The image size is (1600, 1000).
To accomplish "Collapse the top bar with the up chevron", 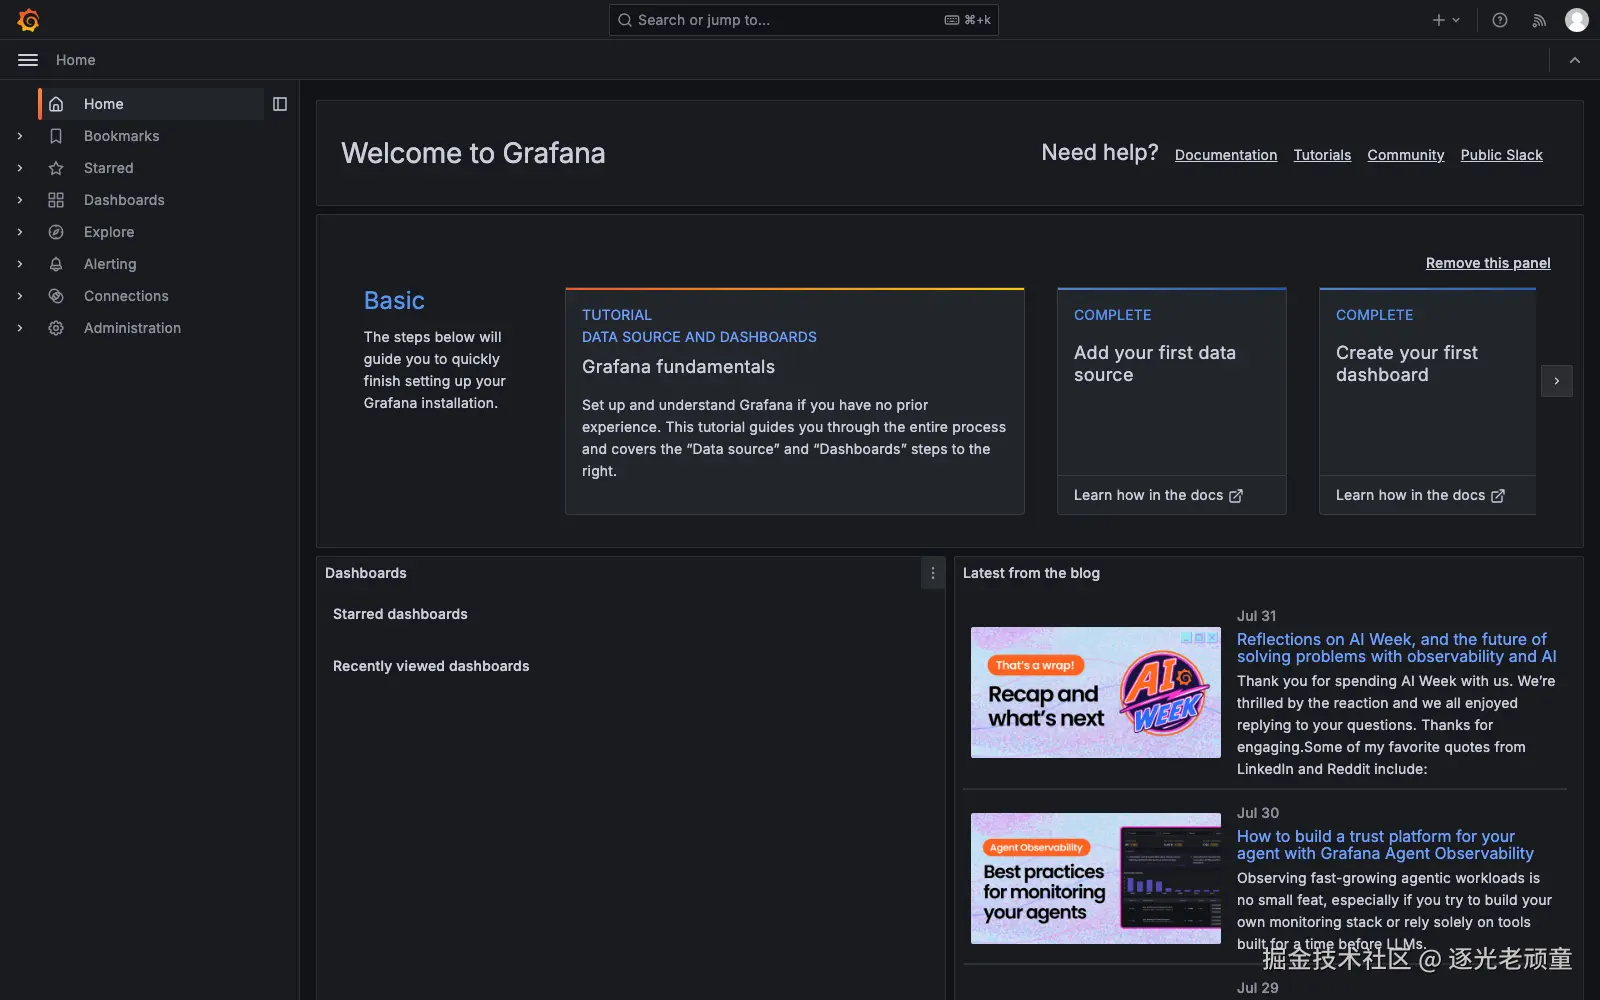I will coord(1575,60).
